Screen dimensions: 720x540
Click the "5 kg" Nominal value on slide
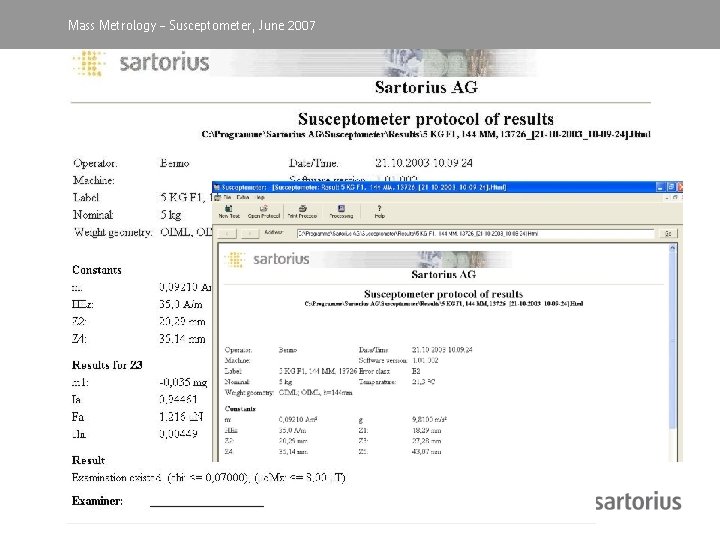(x=170, y=215)
